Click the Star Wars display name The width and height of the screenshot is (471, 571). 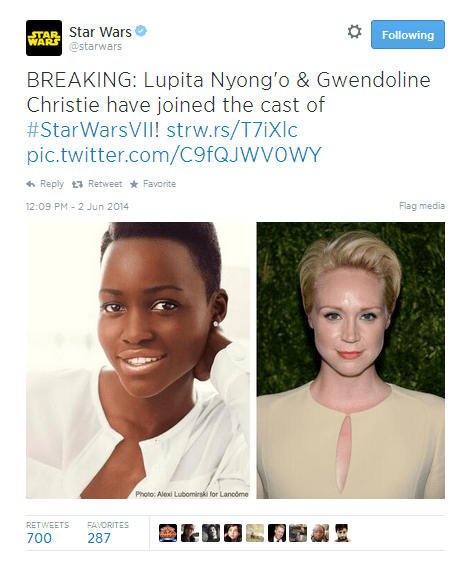coord(100,32)
